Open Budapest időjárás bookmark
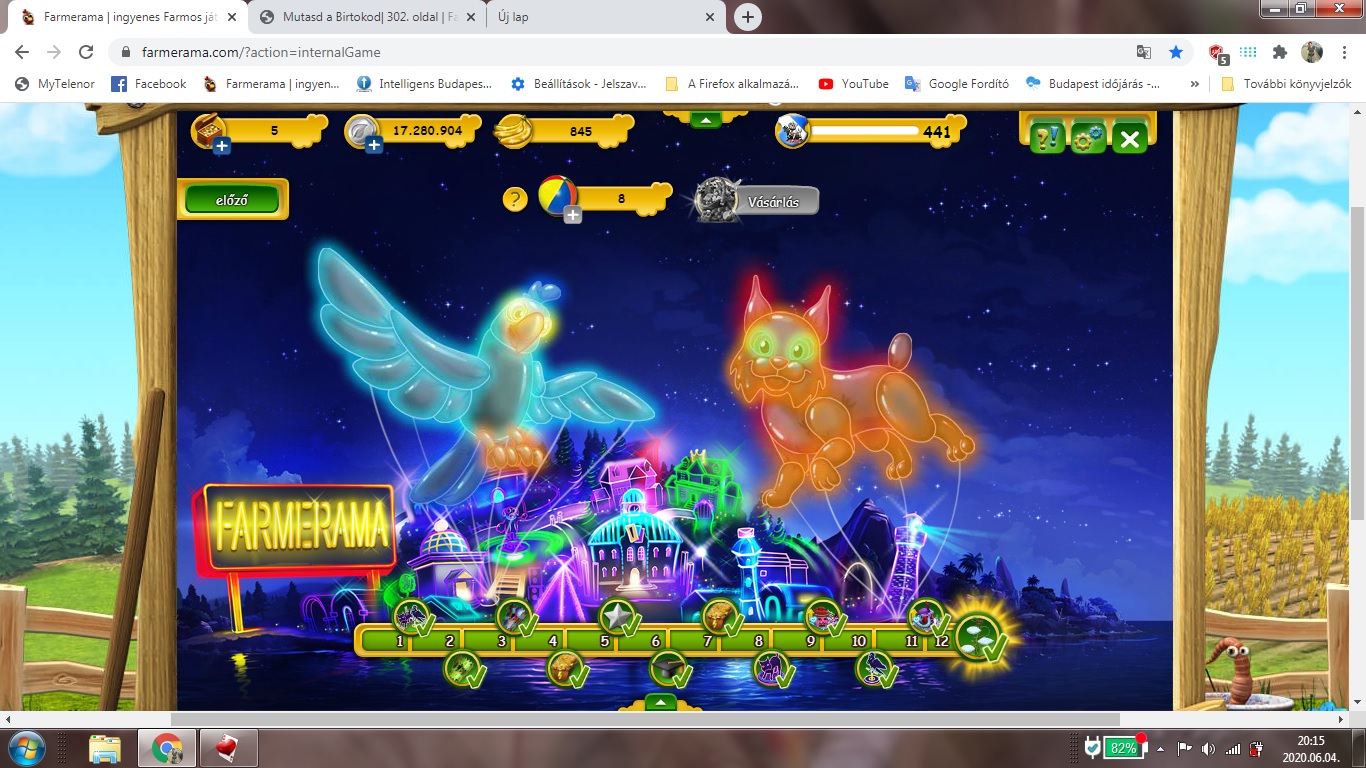Image resolution: width=1366 pixels, height=768 pixels. (x=1093, y=84)
